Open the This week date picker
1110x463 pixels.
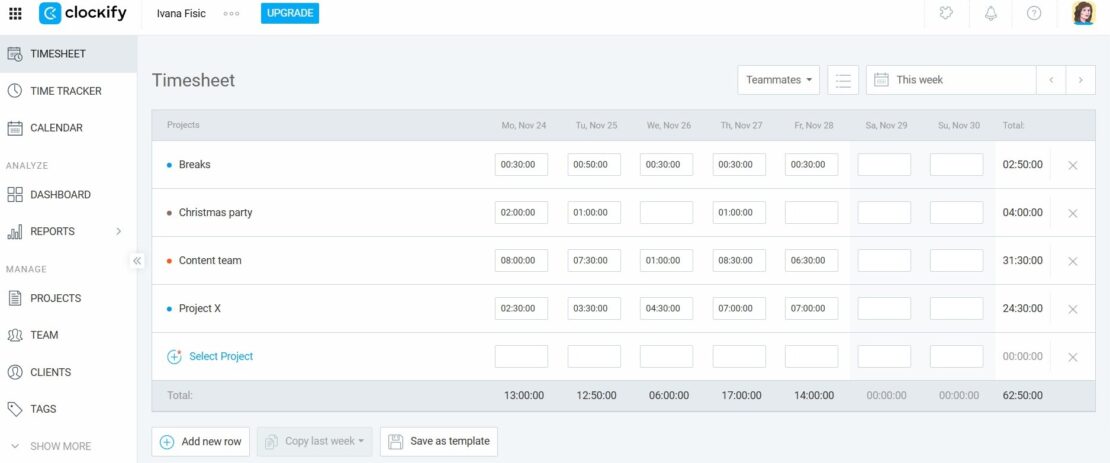tap(951, 80)
